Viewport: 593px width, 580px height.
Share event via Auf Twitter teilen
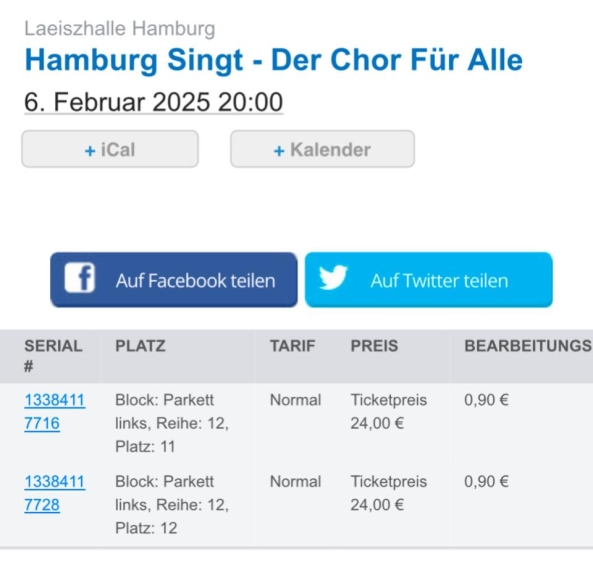[x=429, y=280]
